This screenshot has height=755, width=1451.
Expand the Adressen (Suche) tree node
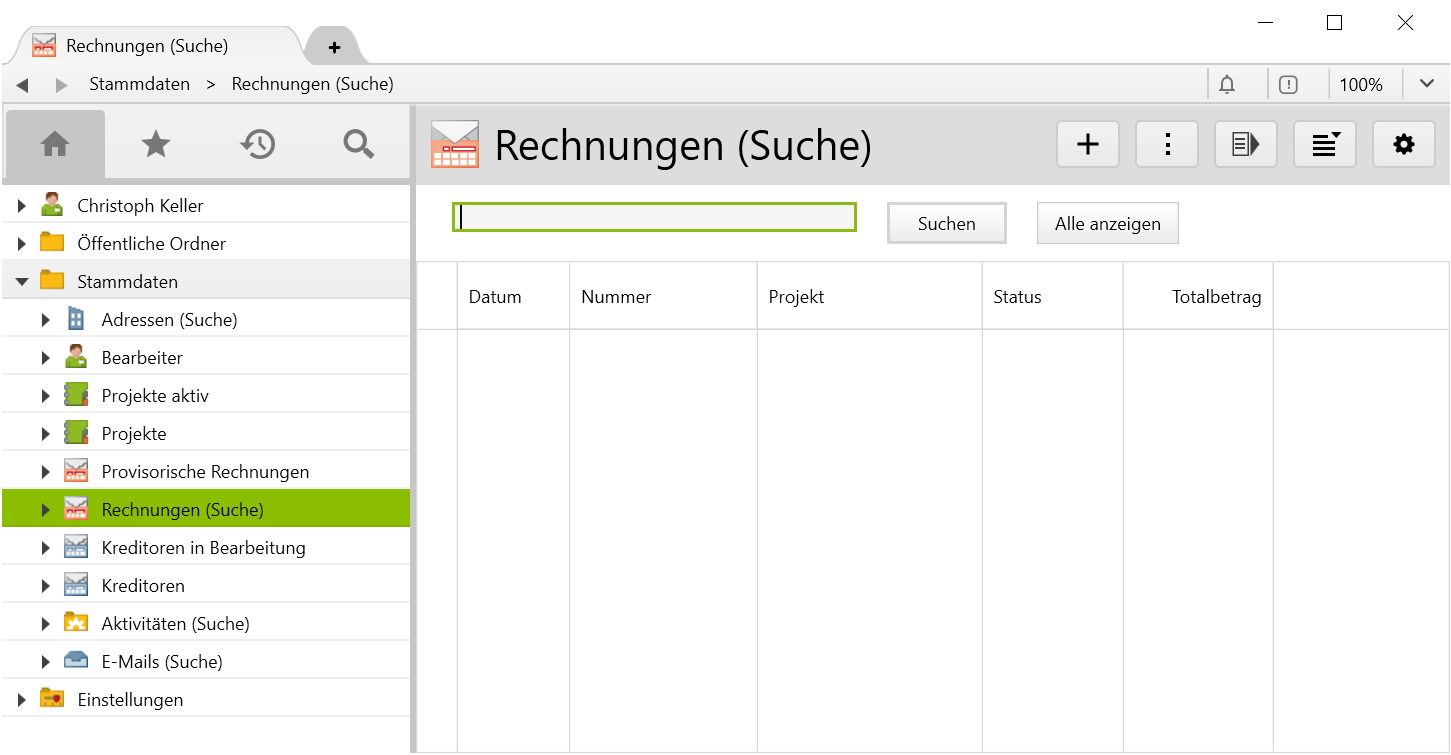tap(45, 320)
